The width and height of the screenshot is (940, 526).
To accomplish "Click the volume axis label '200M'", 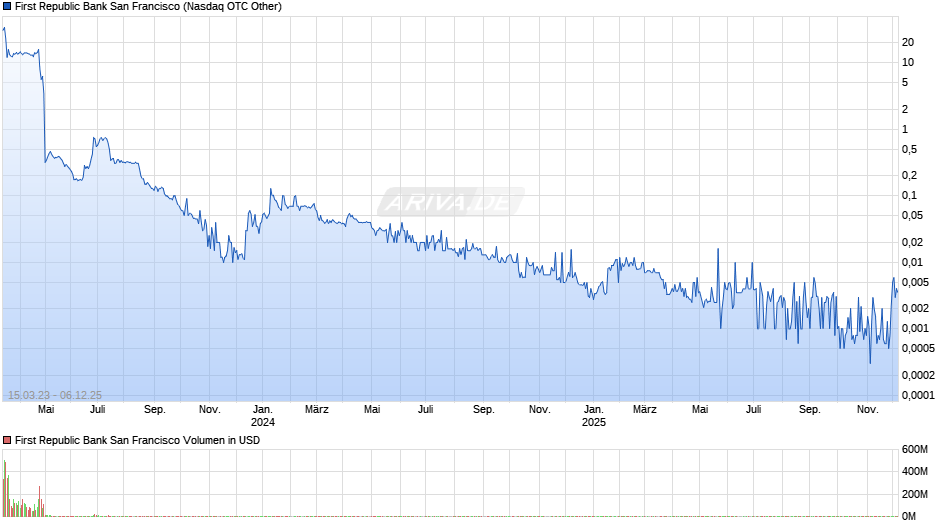I will 914,494.
